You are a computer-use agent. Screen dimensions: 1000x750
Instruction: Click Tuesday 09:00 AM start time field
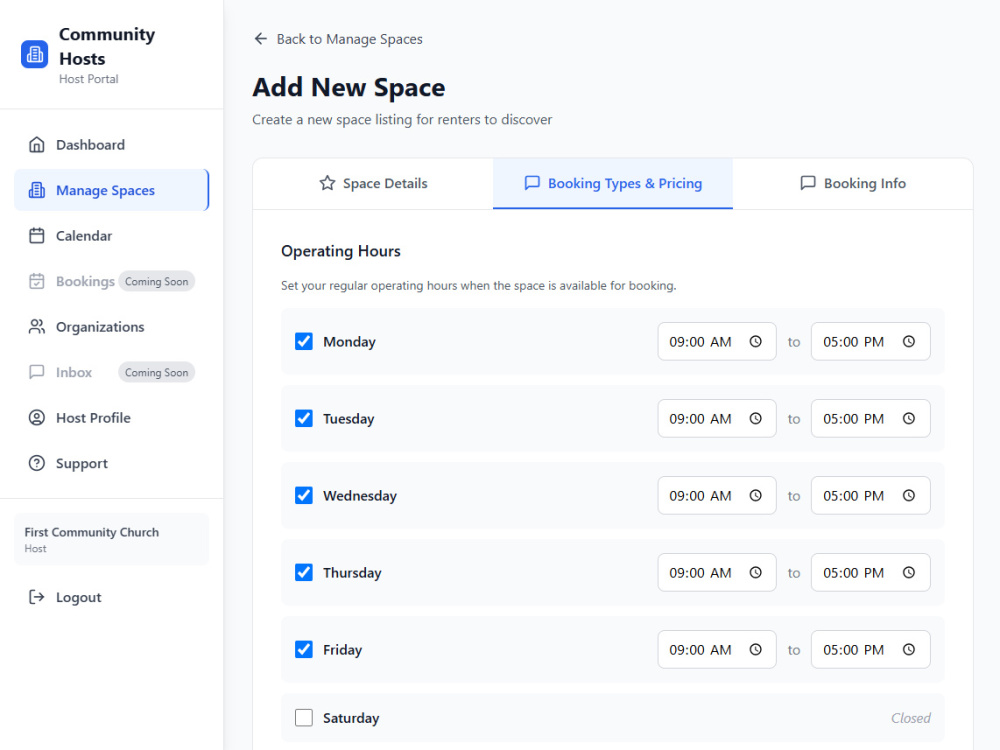pyautogui.click(x=717, y=418)
